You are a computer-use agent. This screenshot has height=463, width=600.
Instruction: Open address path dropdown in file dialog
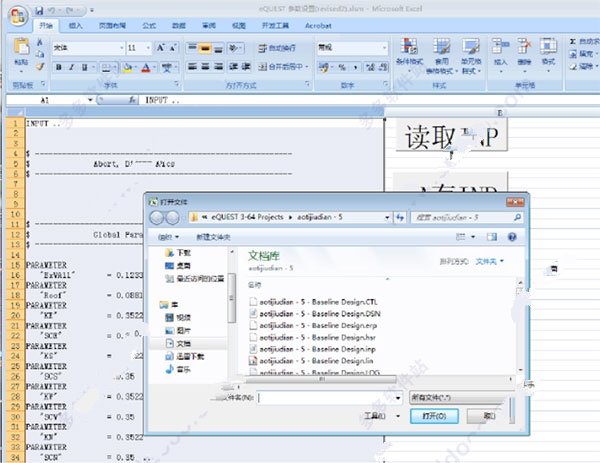[387, 217]
